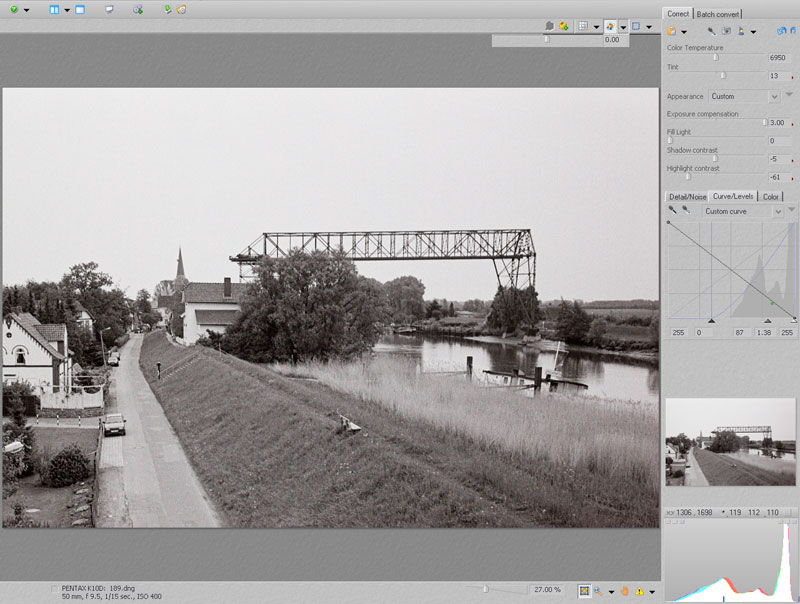
Task: Switch to the Batch convert tab
Action: (x=718, y=14)
